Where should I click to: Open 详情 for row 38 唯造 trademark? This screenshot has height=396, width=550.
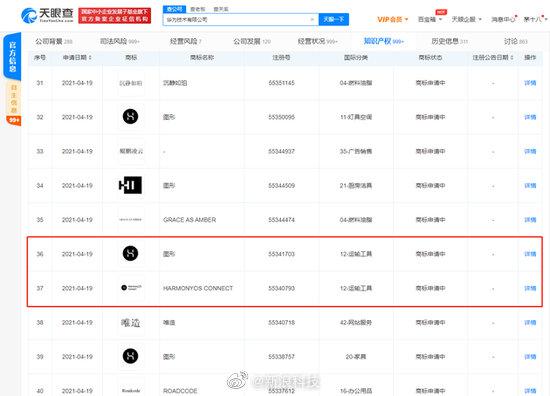(x=530, y=322)
